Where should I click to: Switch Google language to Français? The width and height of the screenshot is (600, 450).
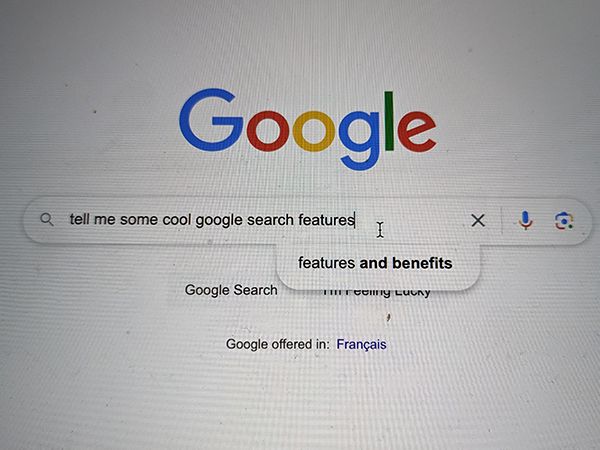[x=361, y=344]
